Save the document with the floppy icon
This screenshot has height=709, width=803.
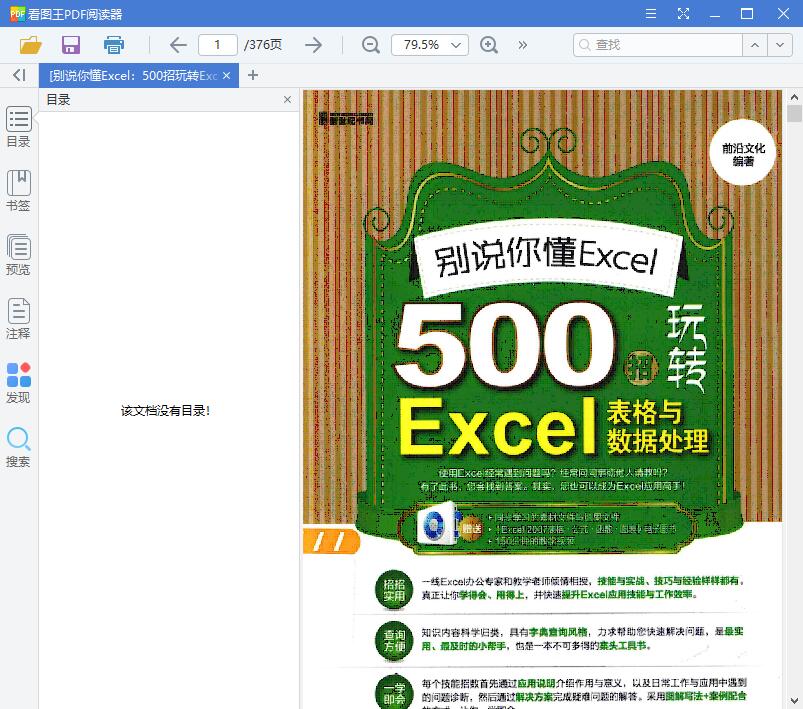71,45
